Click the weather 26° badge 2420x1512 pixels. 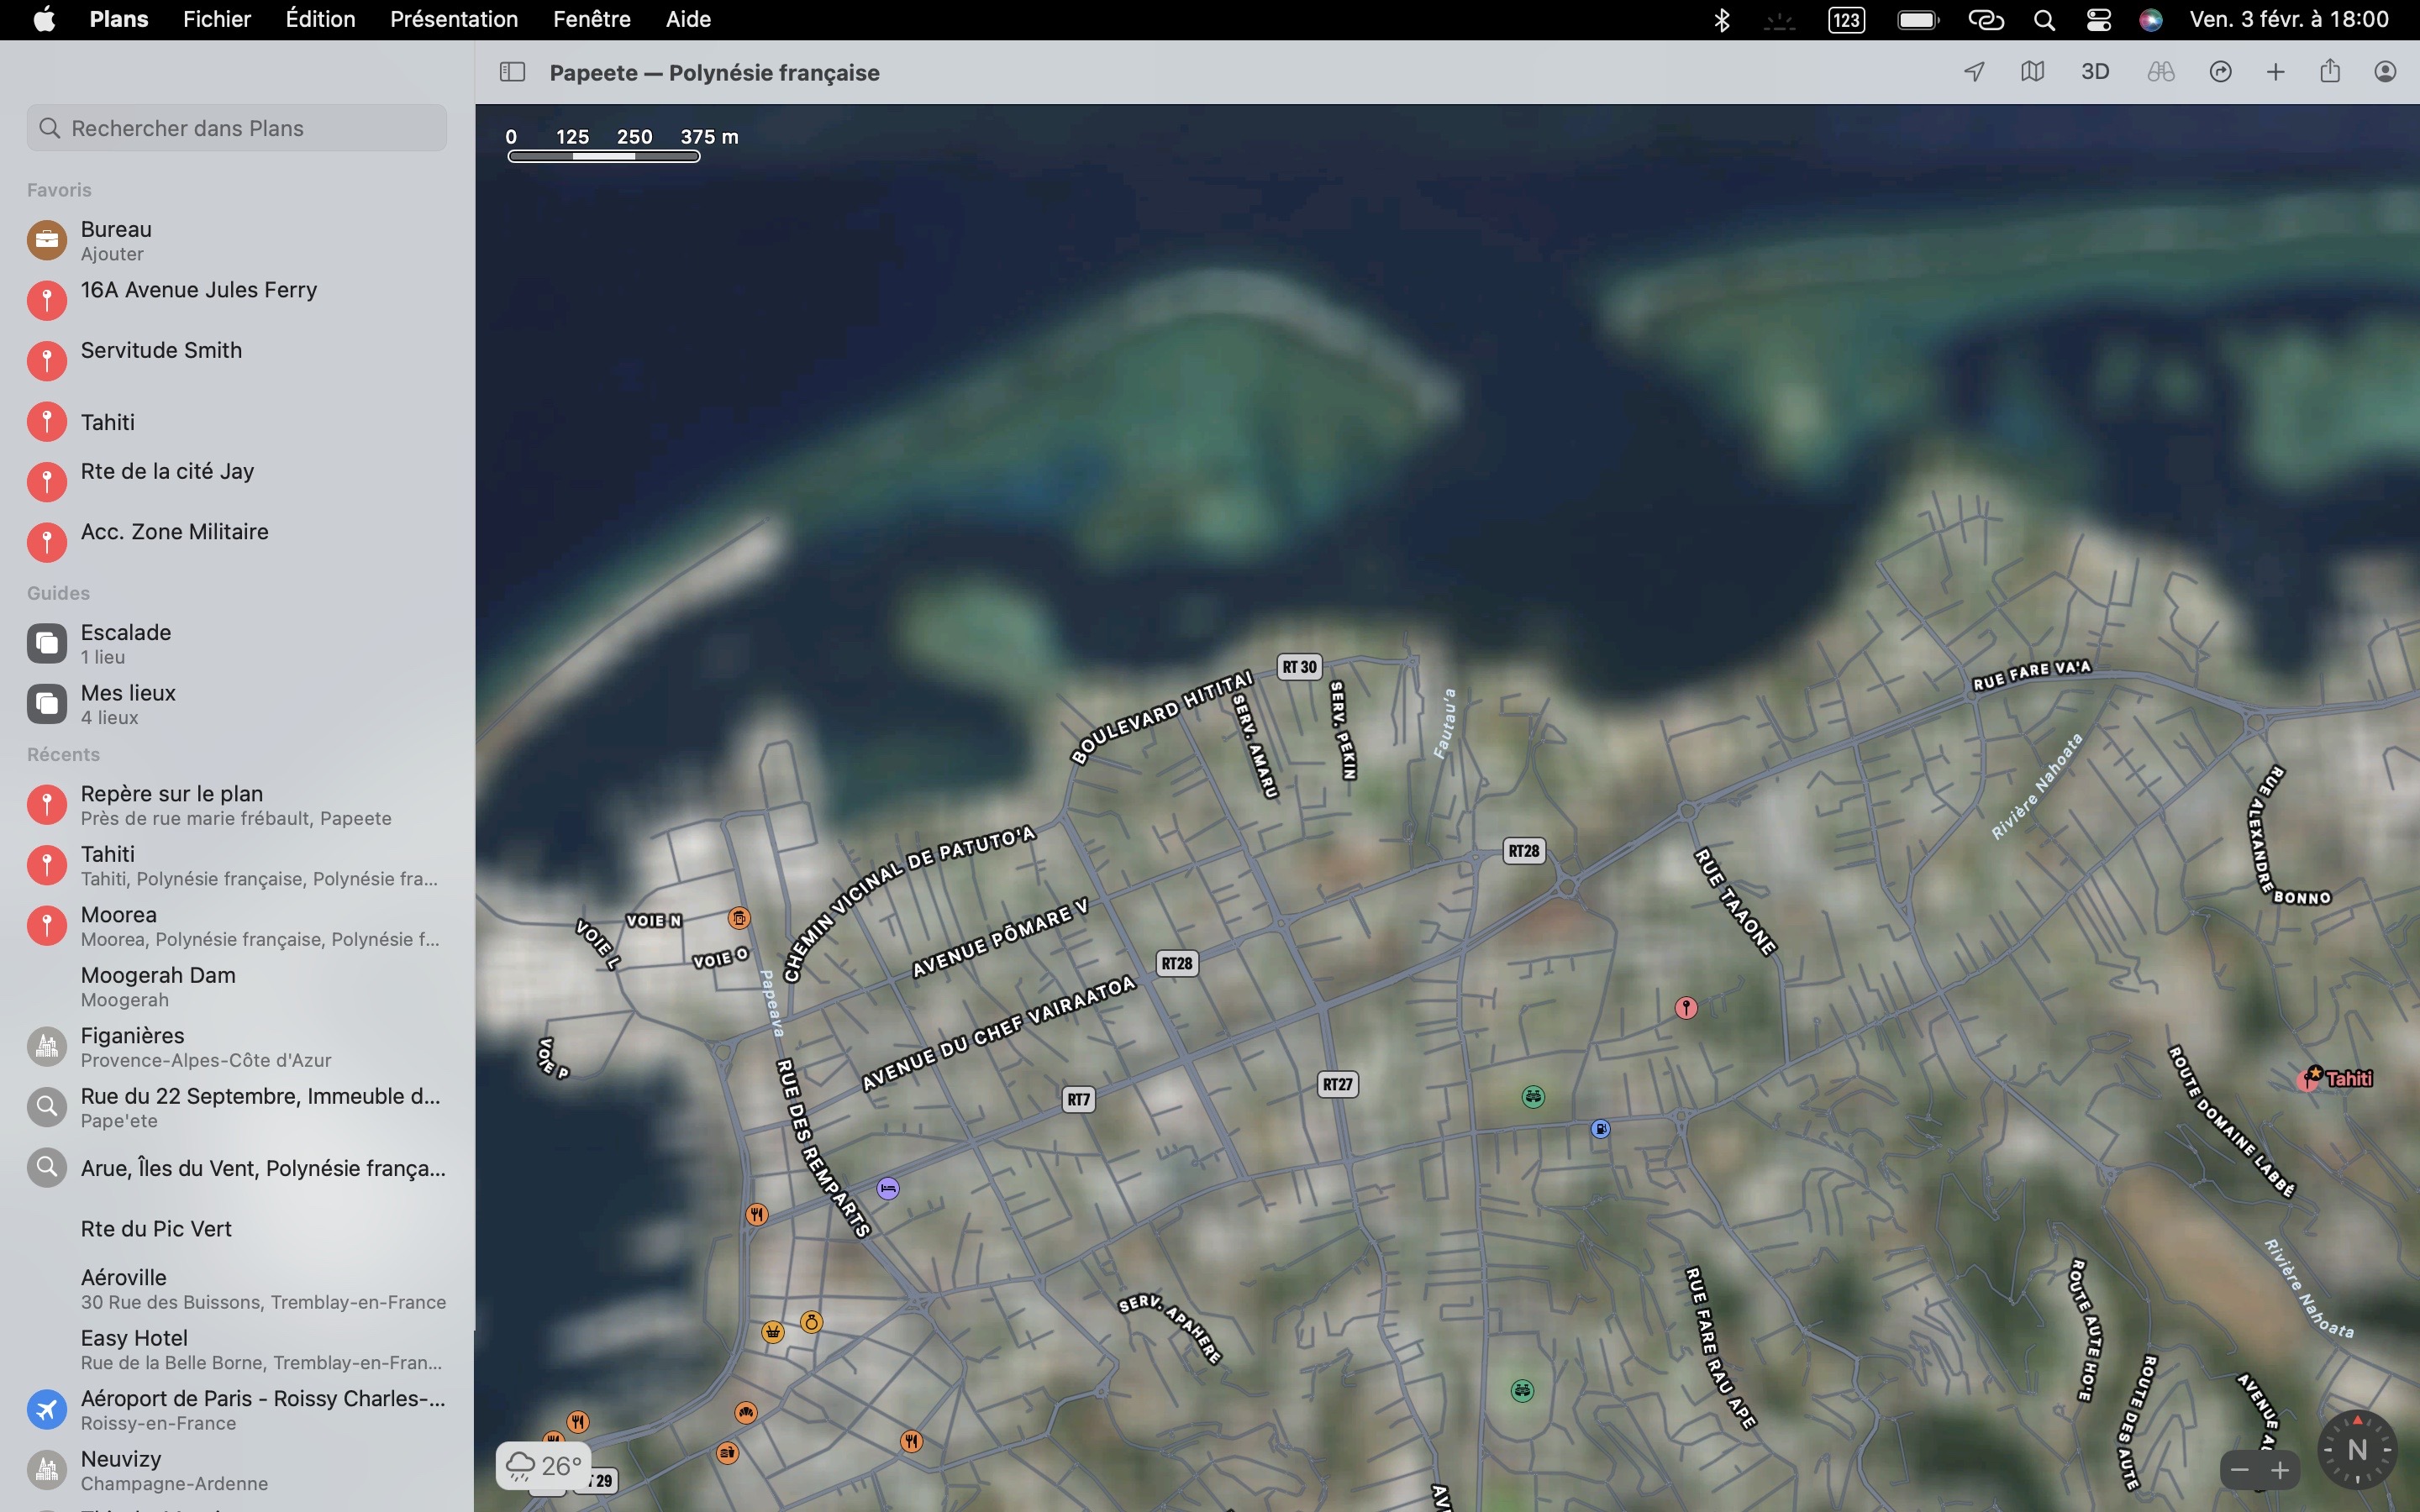[543, 1466]
